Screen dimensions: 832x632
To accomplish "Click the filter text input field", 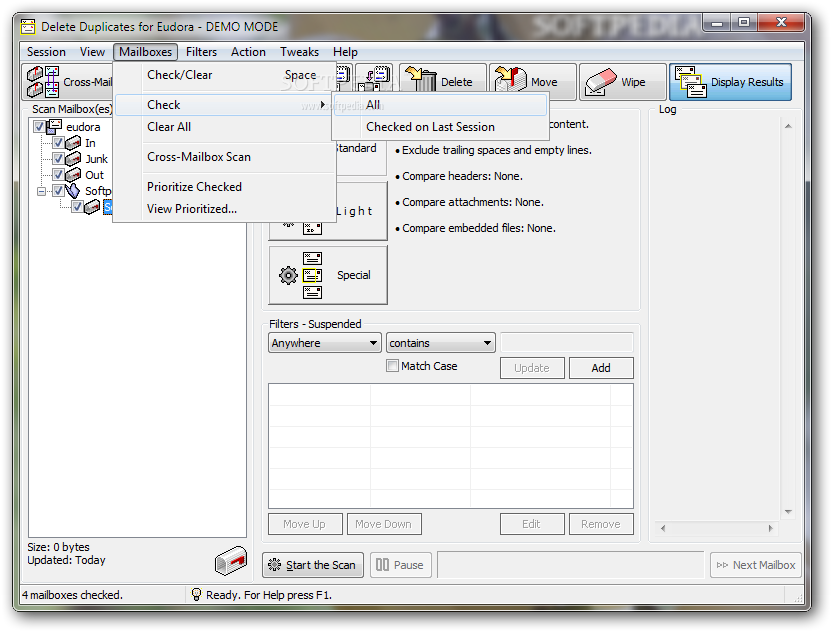I will (567, 343).
